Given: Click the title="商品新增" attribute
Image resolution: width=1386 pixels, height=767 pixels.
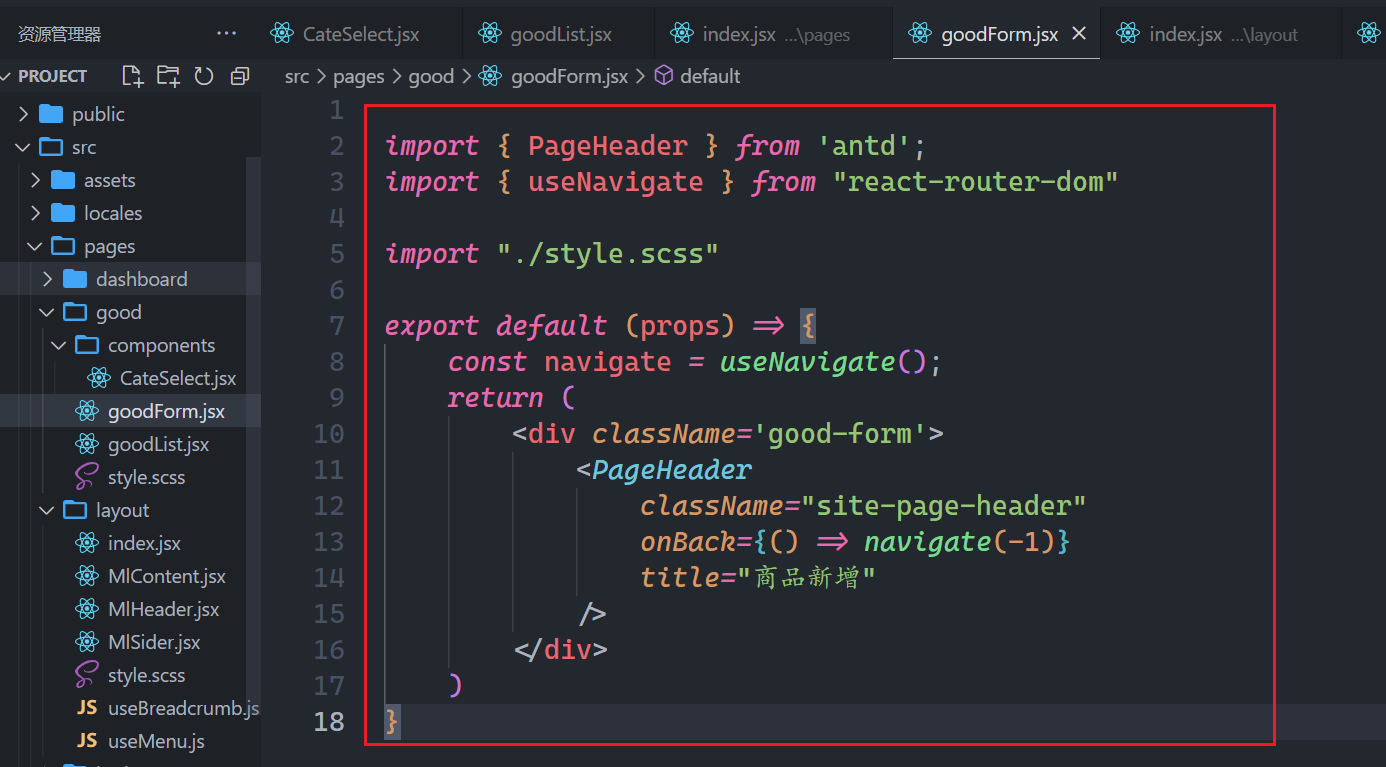Looking at the screenshot, I should click(x=759, y=578).
